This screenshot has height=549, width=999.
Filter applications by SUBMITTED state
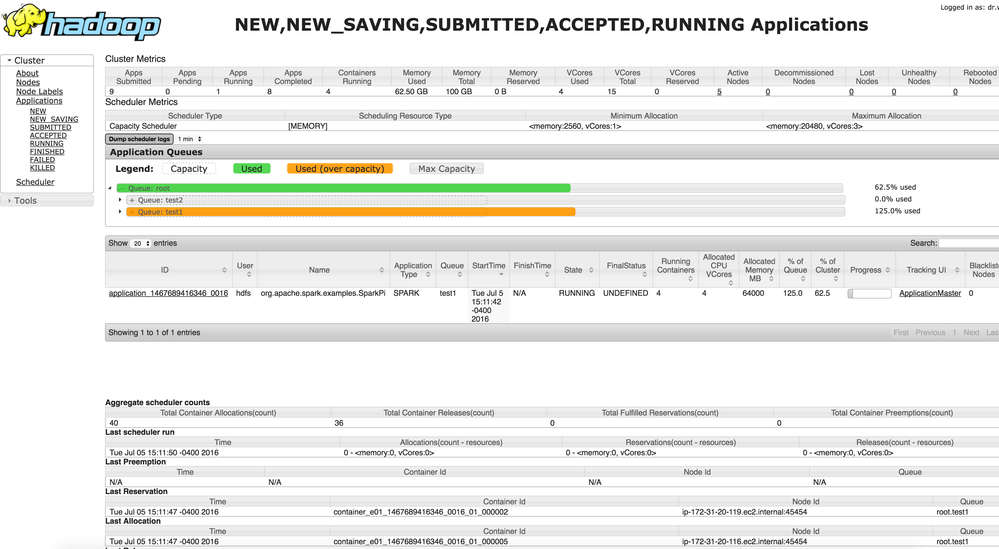[x=50, y=127]
